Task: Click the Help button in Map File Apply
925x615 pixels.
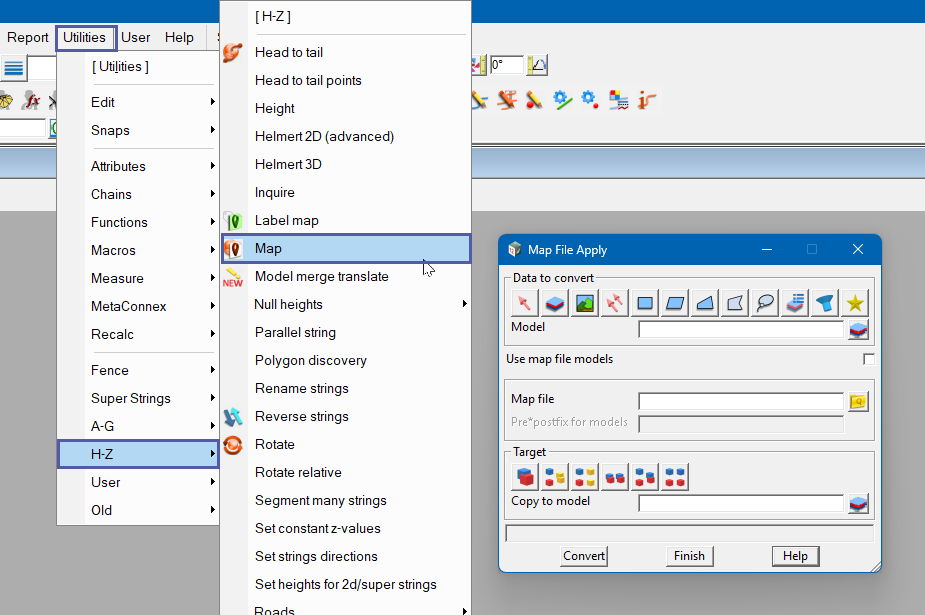Action: coord(795,556)
